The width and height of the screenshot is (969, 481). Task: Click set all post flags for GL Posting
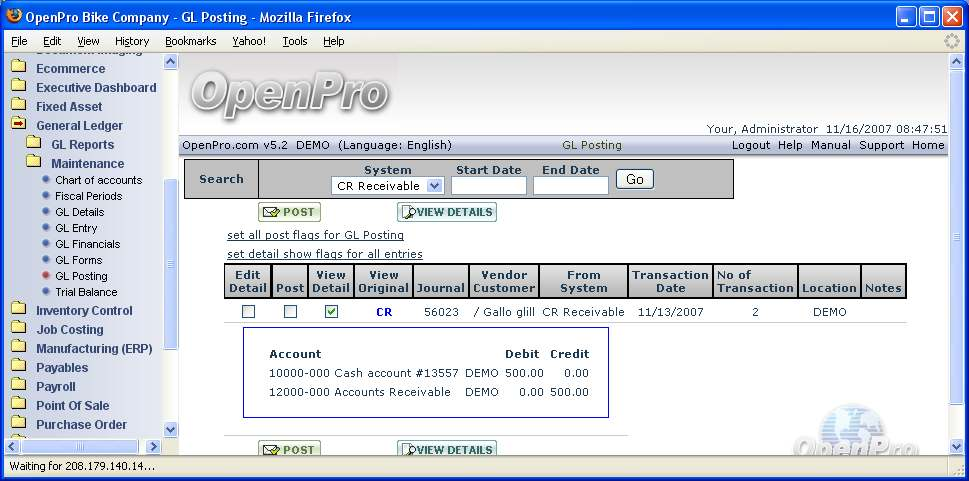tap(315, 235)
